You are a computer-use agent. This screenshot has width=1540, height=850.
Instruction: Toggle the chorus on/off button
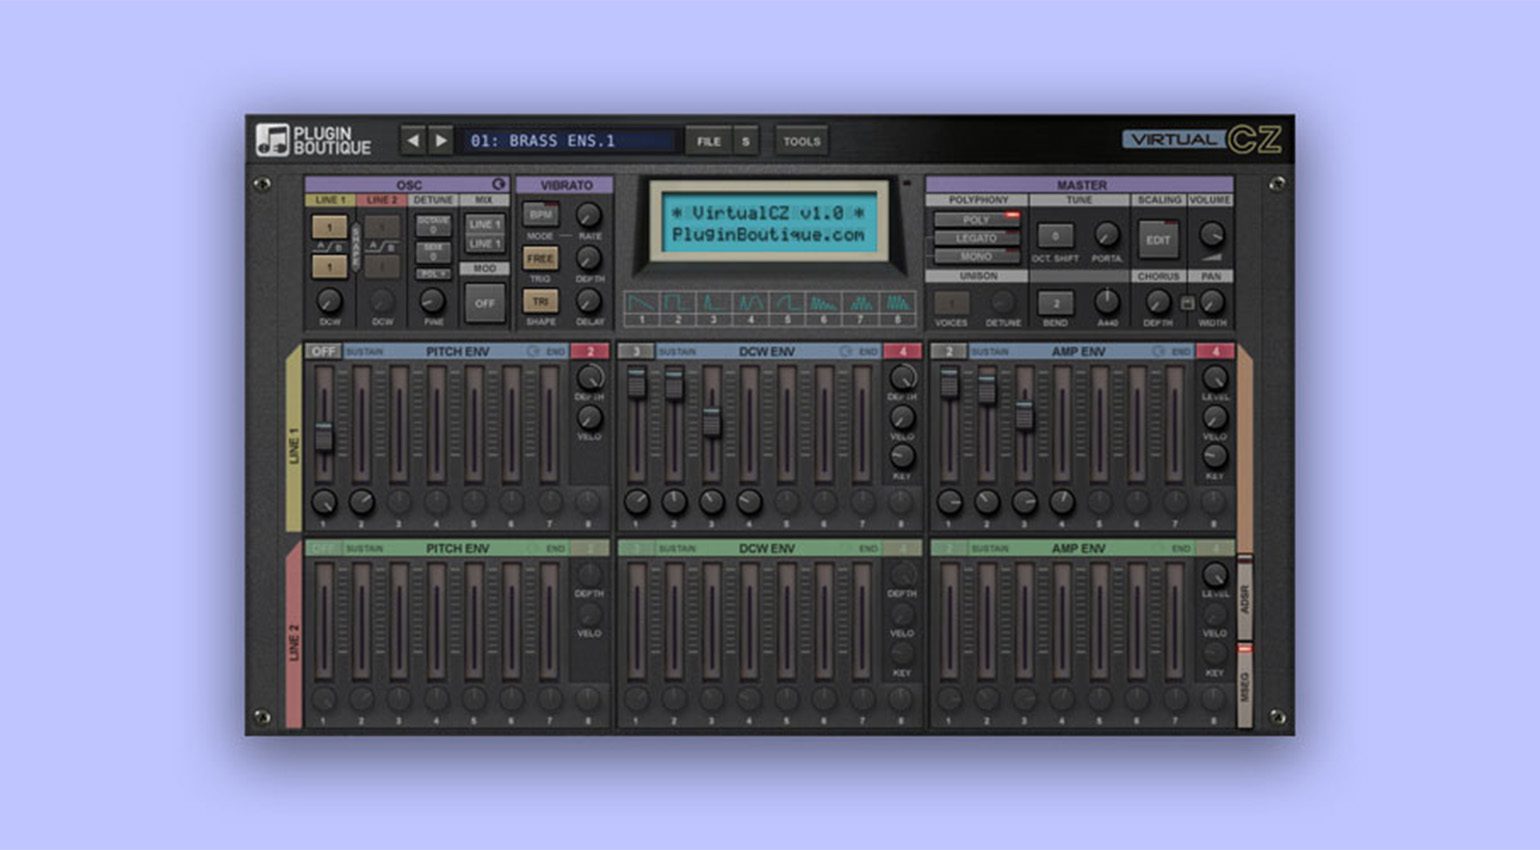pyautogui.click(x=1187, y=303)
